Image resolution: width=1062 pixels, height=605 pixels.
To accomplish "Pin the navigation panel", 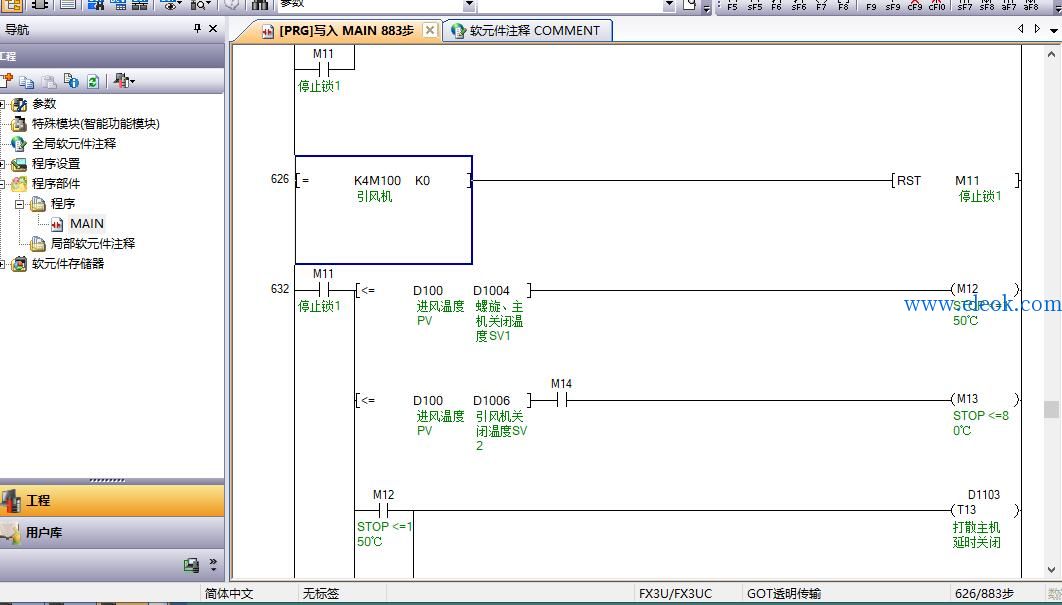I will pyautogui.click(x=198, y=28).
